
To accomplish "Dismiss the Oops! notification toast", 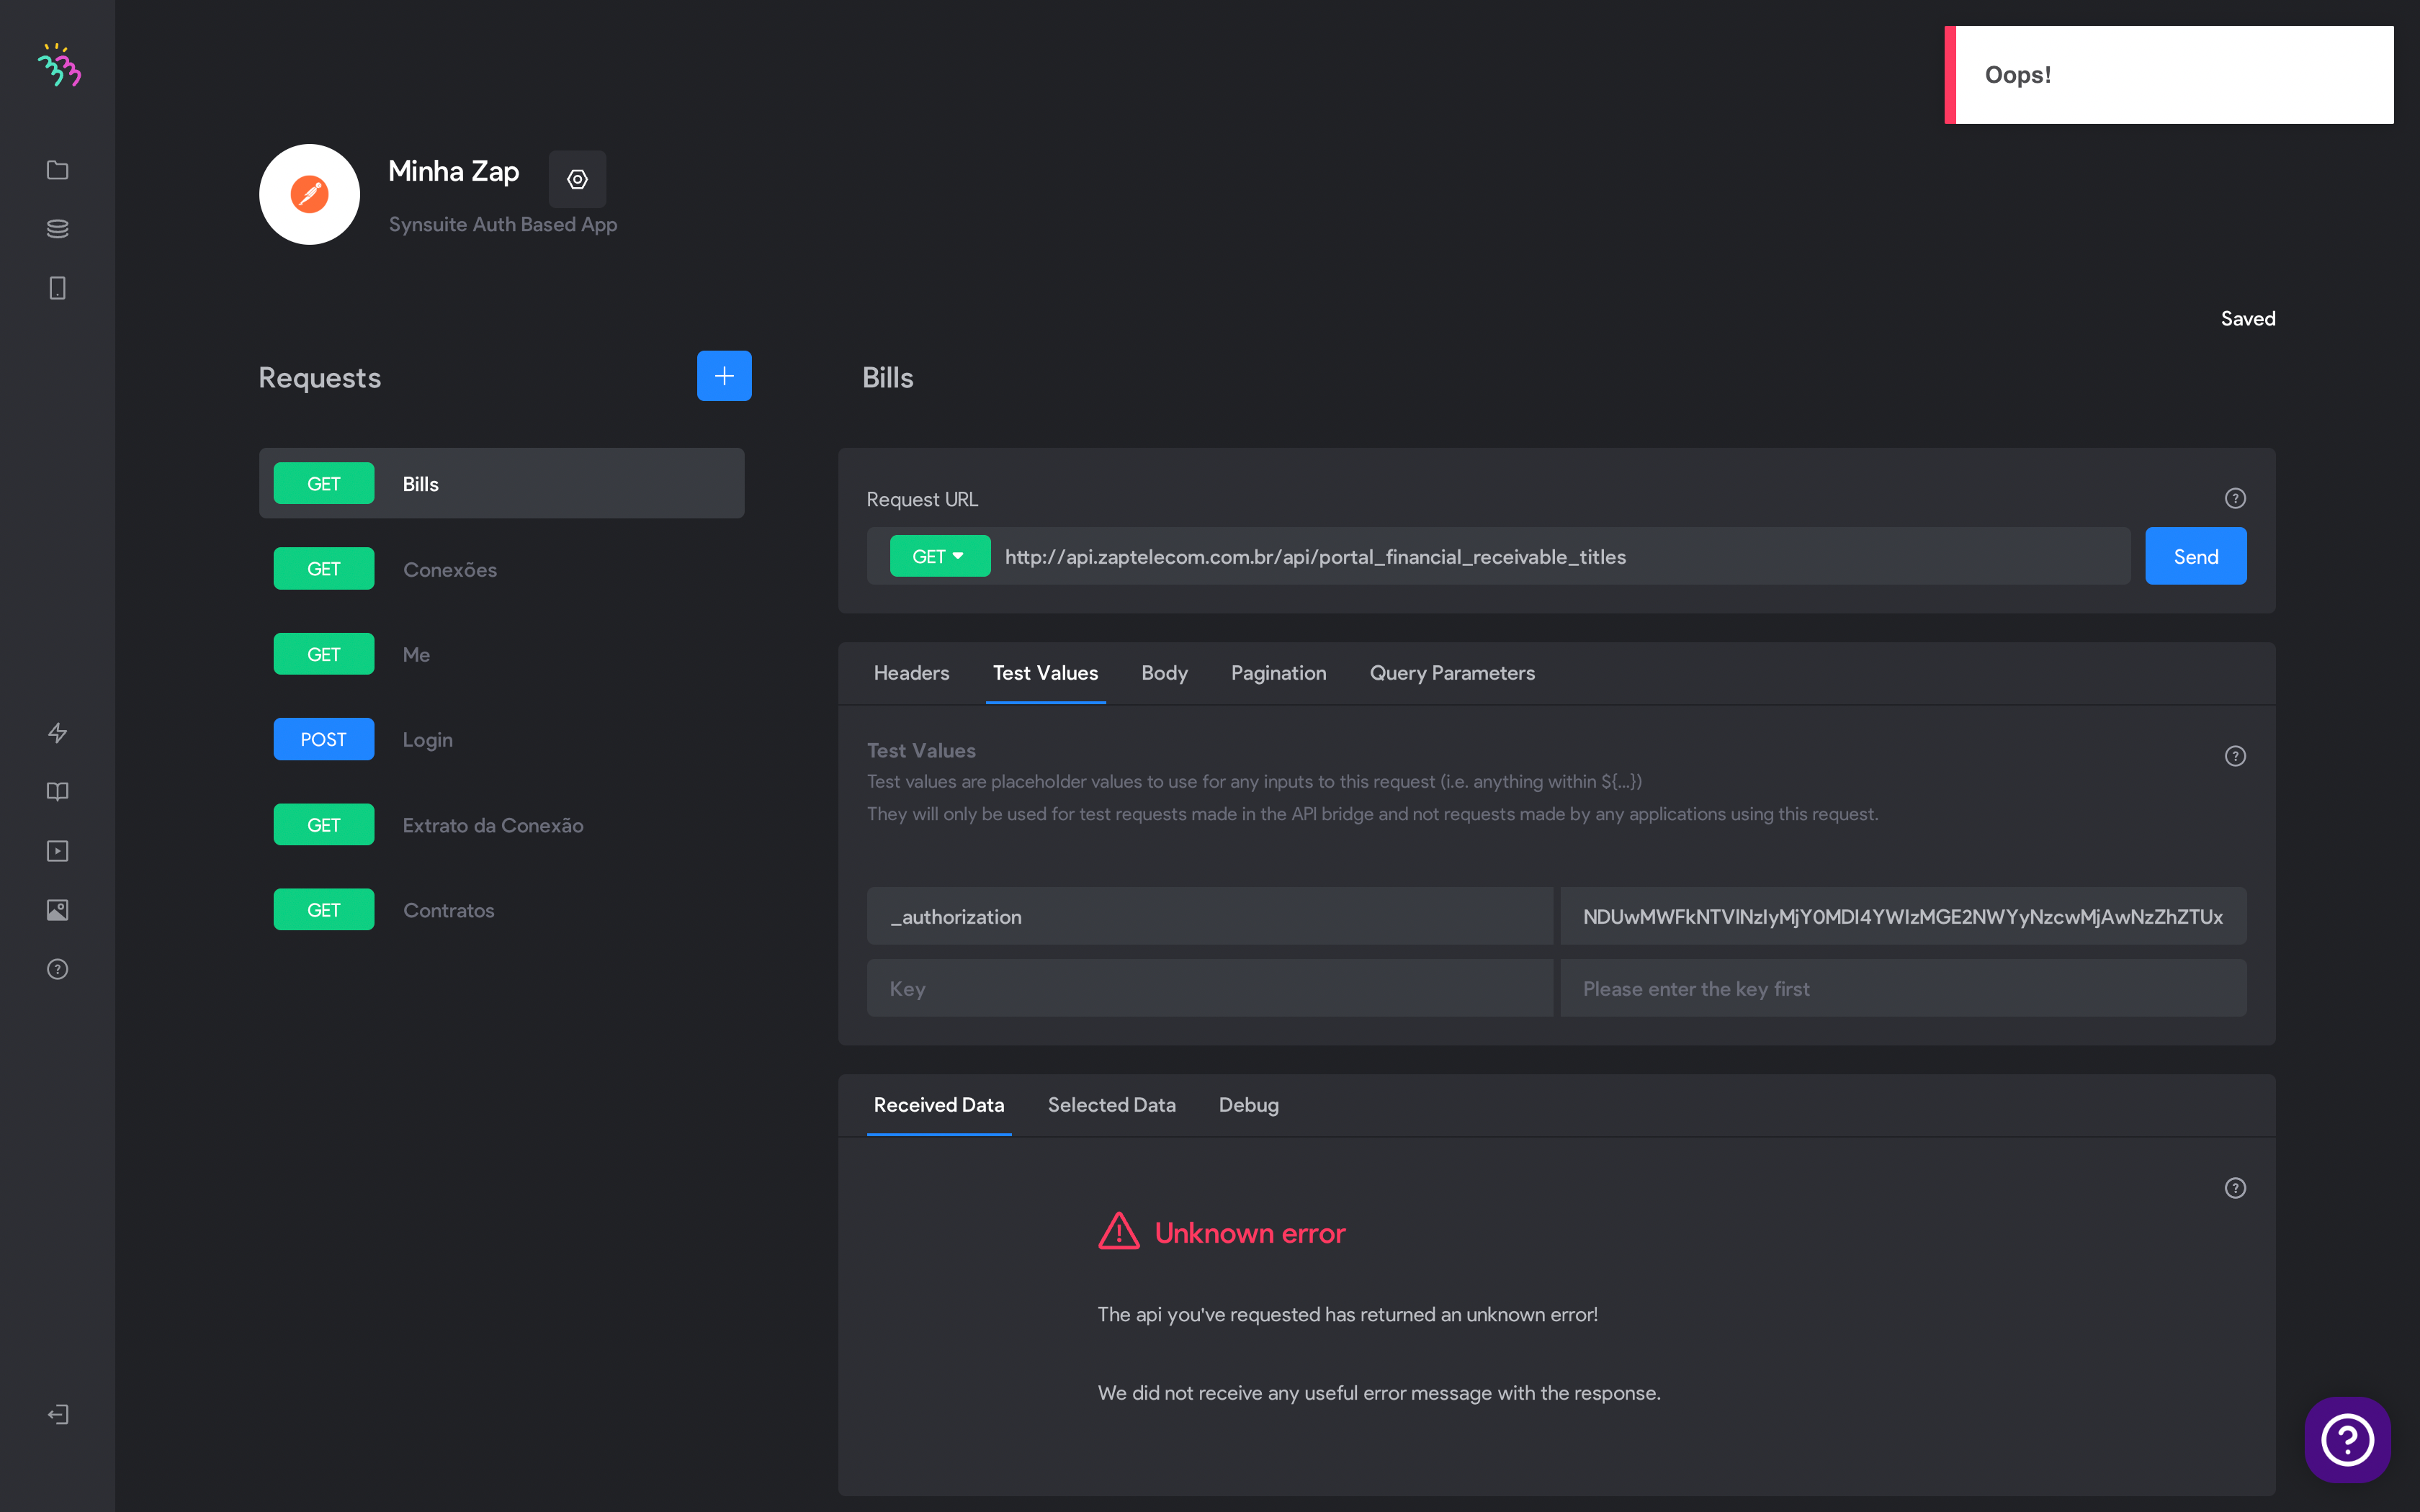I will 2168,75.
